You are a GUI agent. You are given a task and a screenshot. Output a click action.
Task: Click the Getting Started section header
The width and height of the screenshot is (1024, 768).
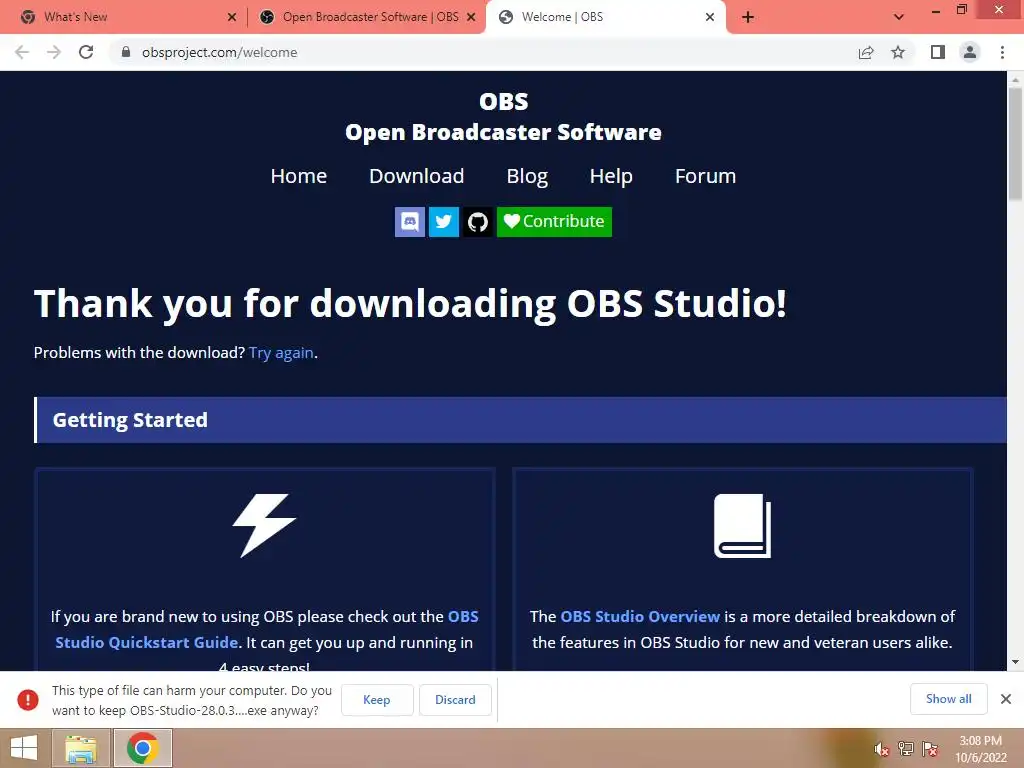click(520, 420)
